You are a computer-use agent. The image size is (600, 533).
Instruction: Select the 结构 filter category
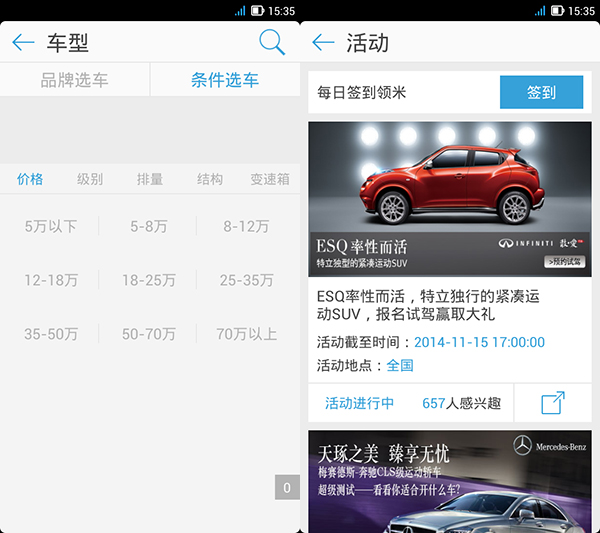point(210,179)
